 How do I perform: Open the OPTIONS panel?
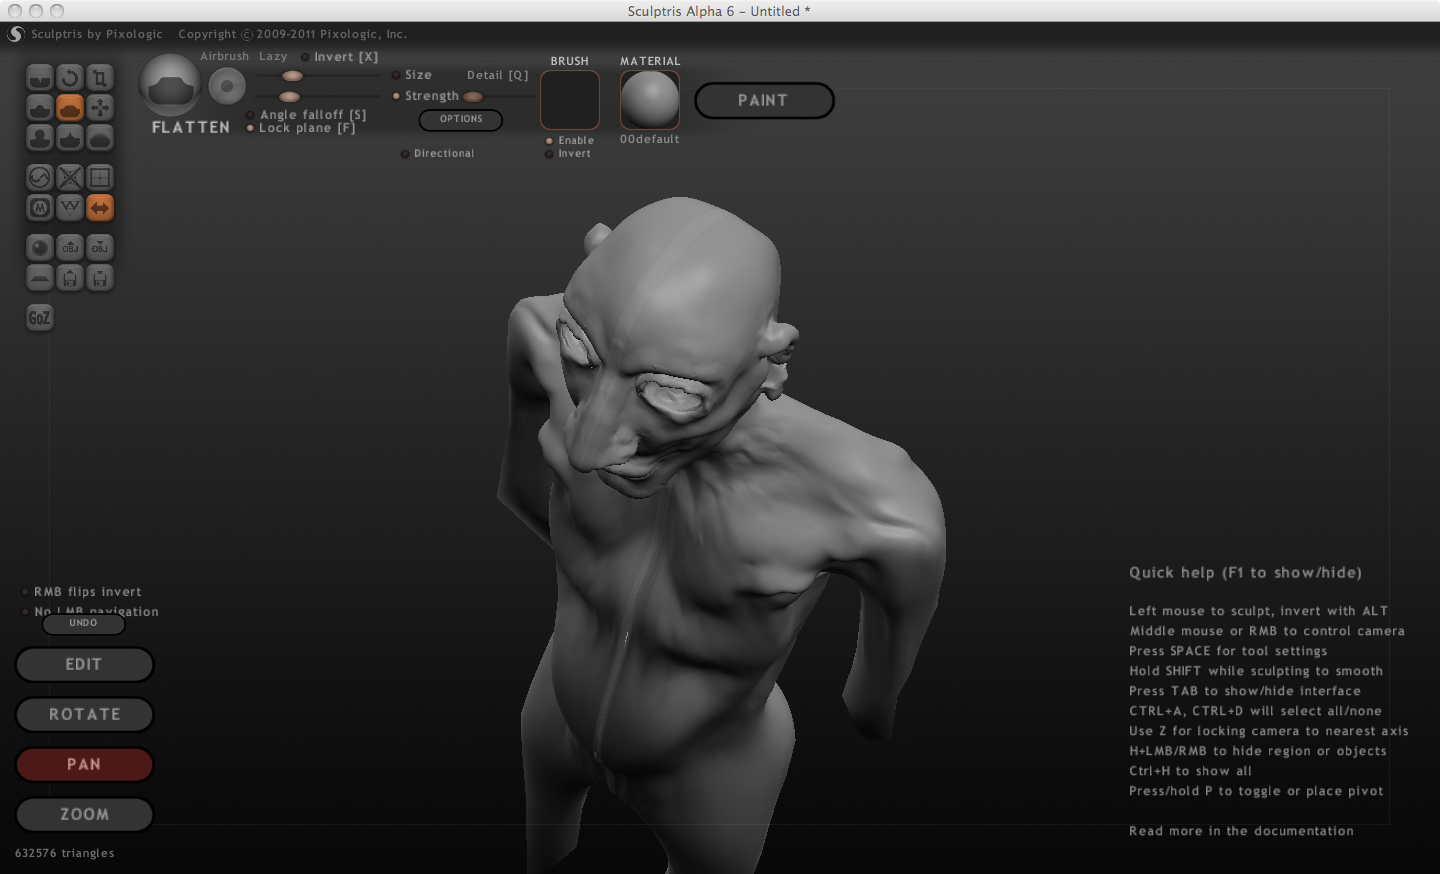[461, 119]
